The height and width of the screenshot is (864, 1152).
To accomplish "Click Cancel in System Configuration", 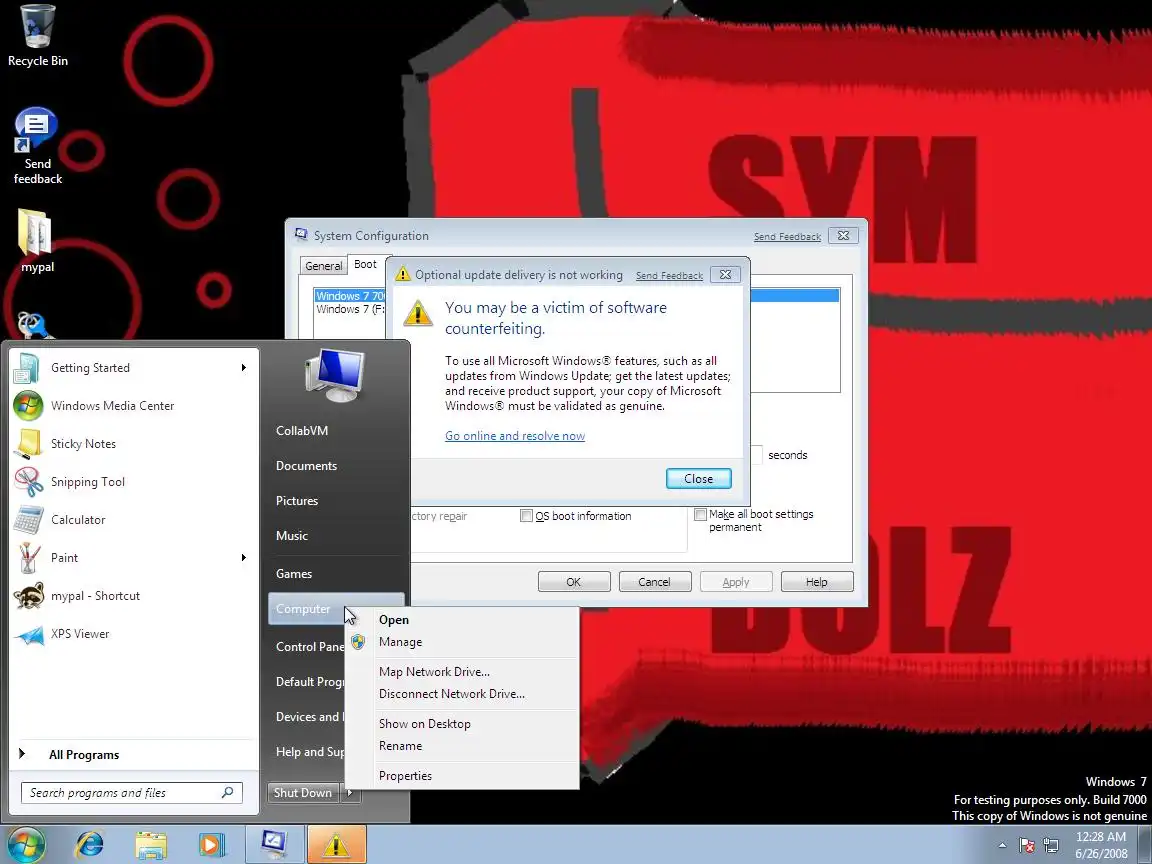I will (655, 582).
